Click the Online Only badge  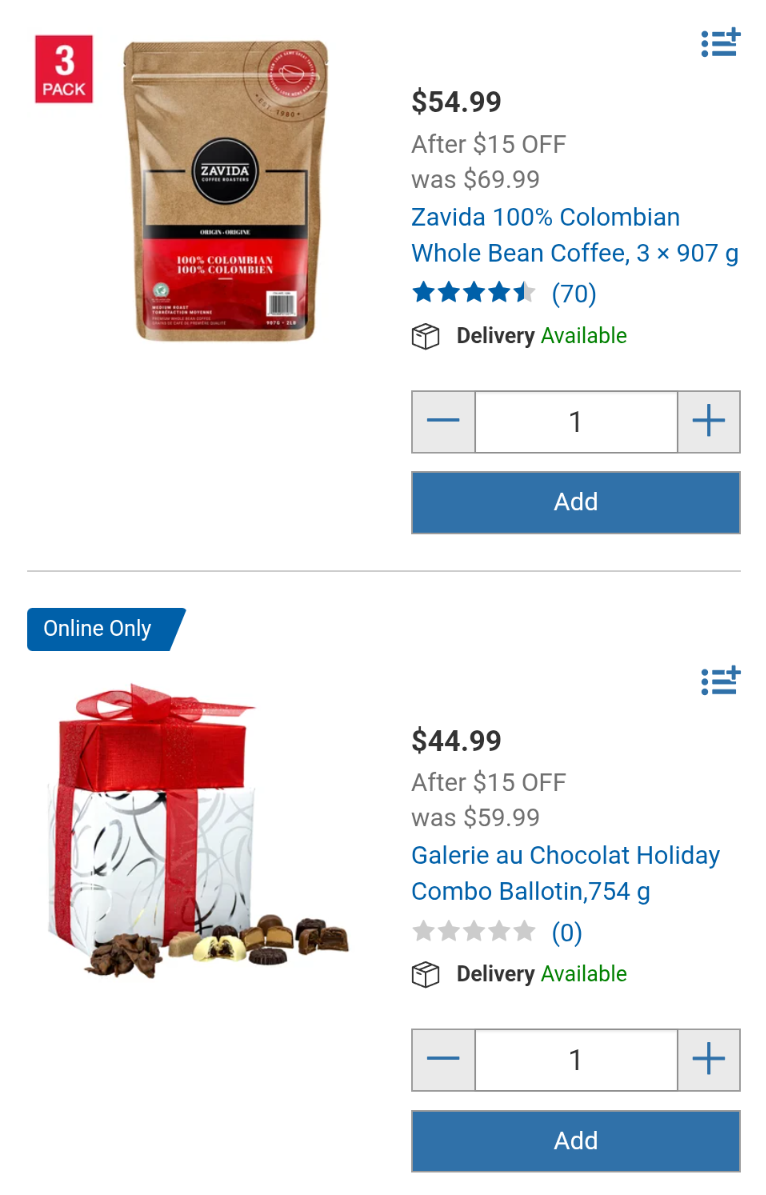106,629
